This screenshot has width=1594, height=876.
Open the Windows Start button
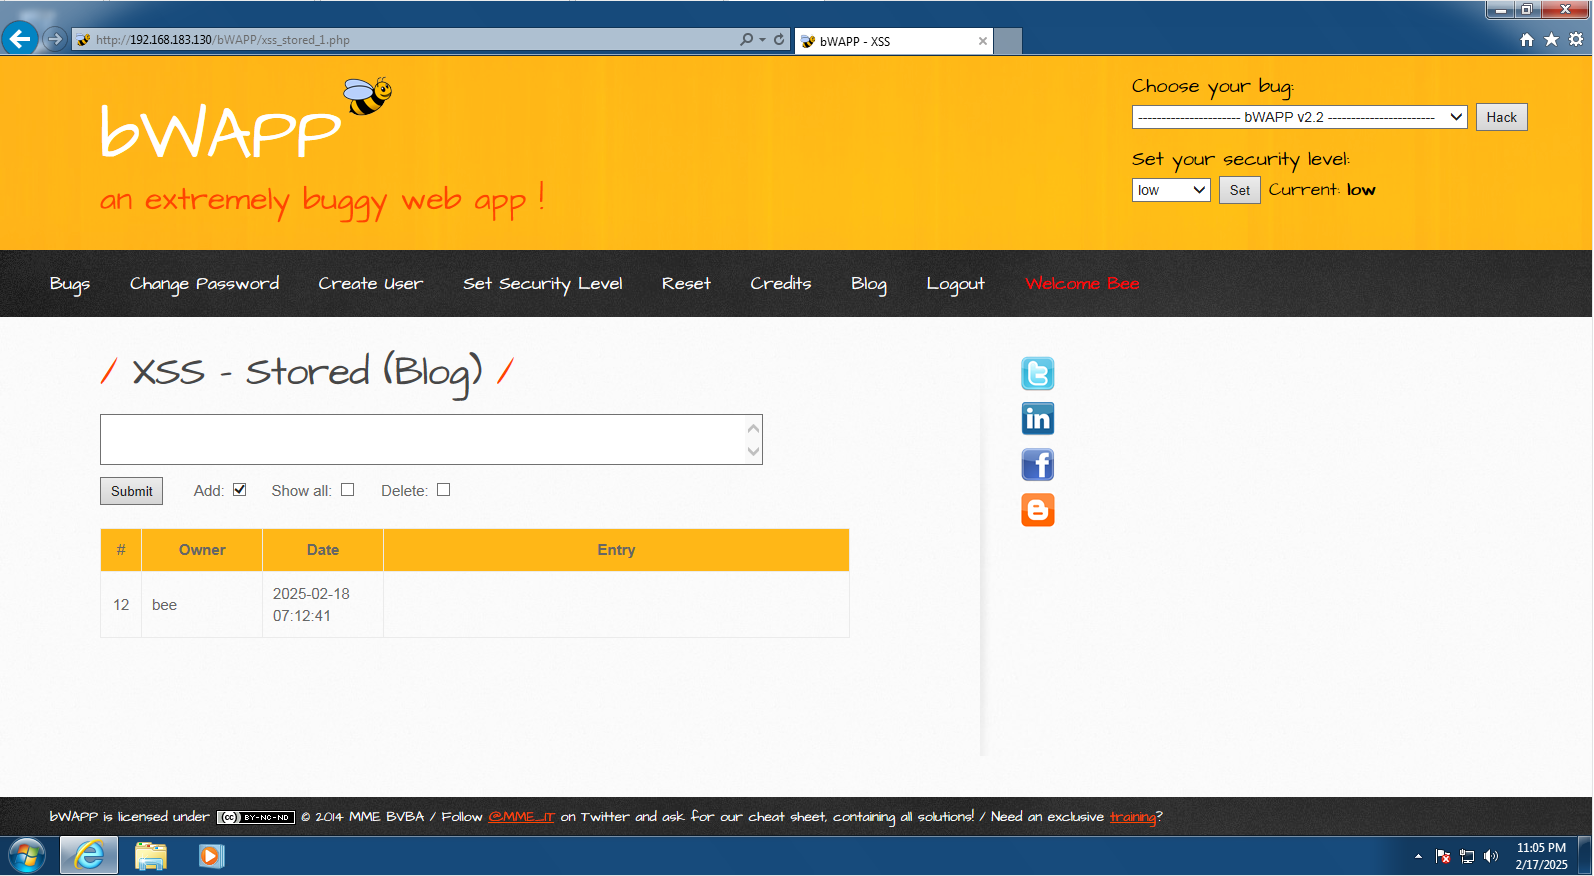coord(27,856)
